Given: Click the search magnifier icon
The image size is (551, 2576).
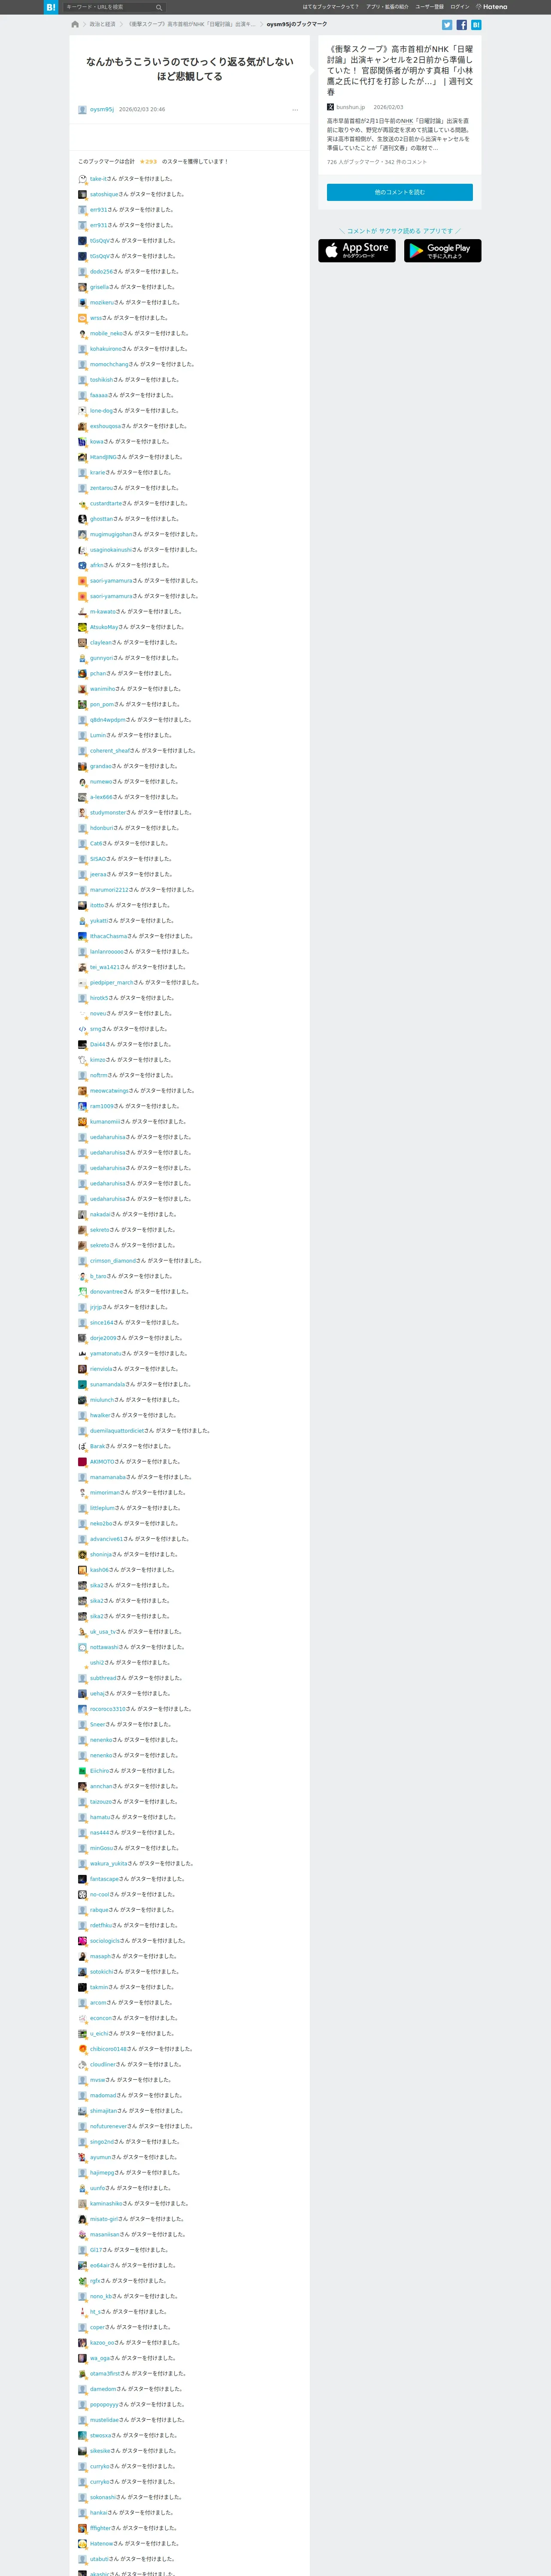Looking at the screenshot, I should [x=158, y=7].
